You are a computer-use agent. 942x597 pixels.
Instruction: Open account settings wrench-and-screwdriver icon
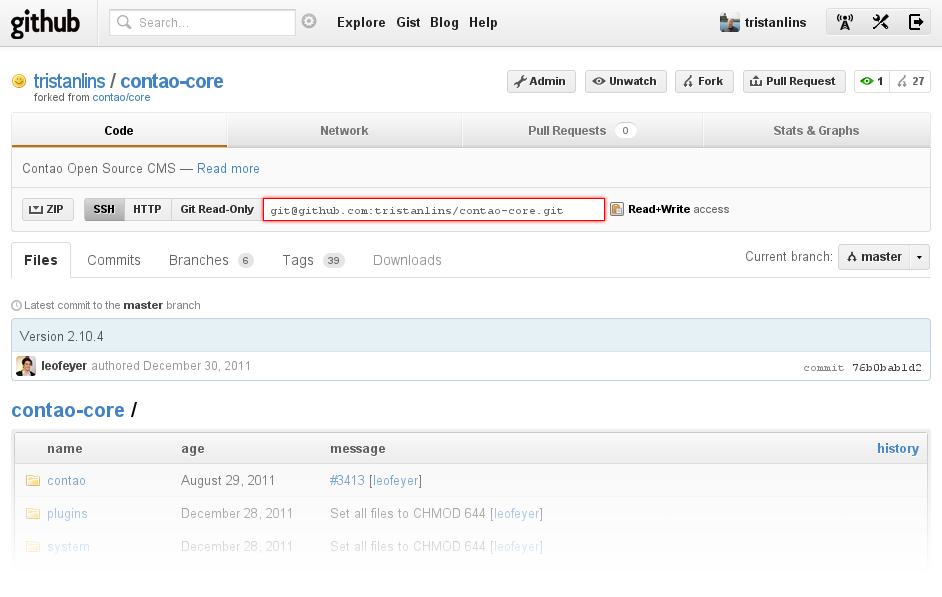880,22
